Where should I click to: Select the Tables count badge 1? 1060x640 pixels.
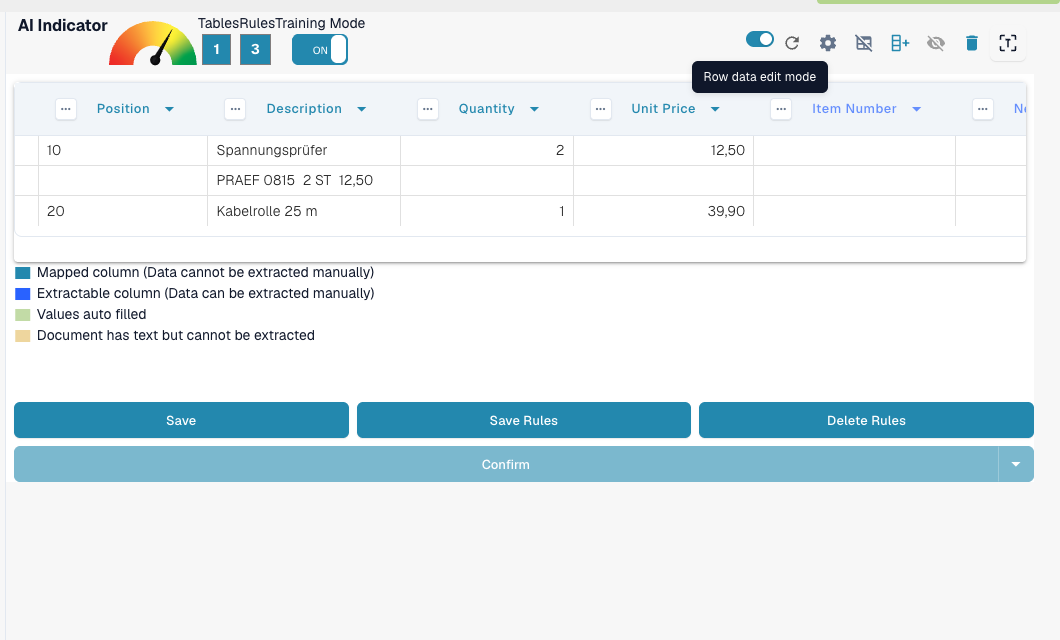pyautogui.click(x=216, y=49)
